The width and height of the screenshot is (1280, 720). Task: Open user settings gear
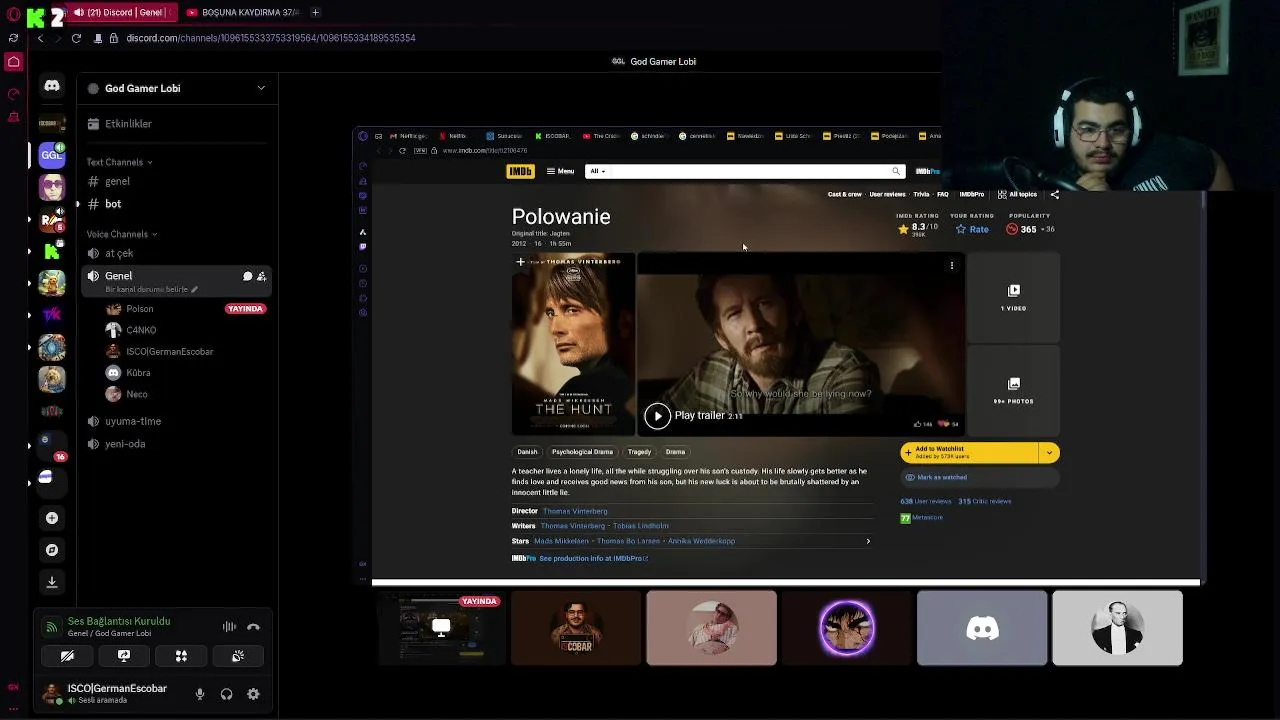(x=253, y=694)
